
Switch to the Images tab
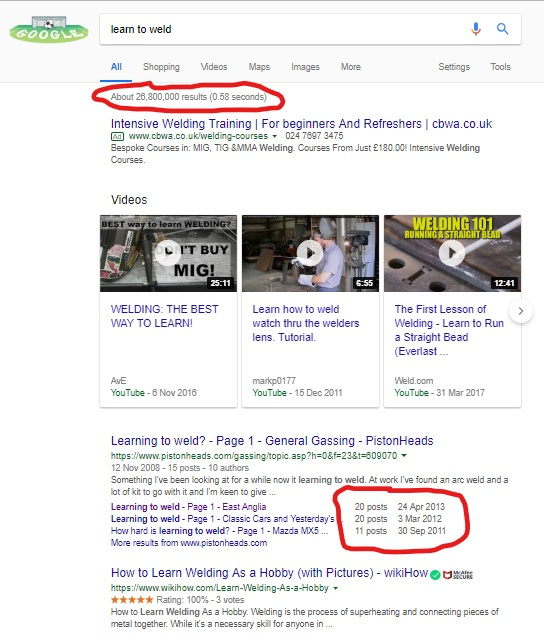[x=305, y=67]
